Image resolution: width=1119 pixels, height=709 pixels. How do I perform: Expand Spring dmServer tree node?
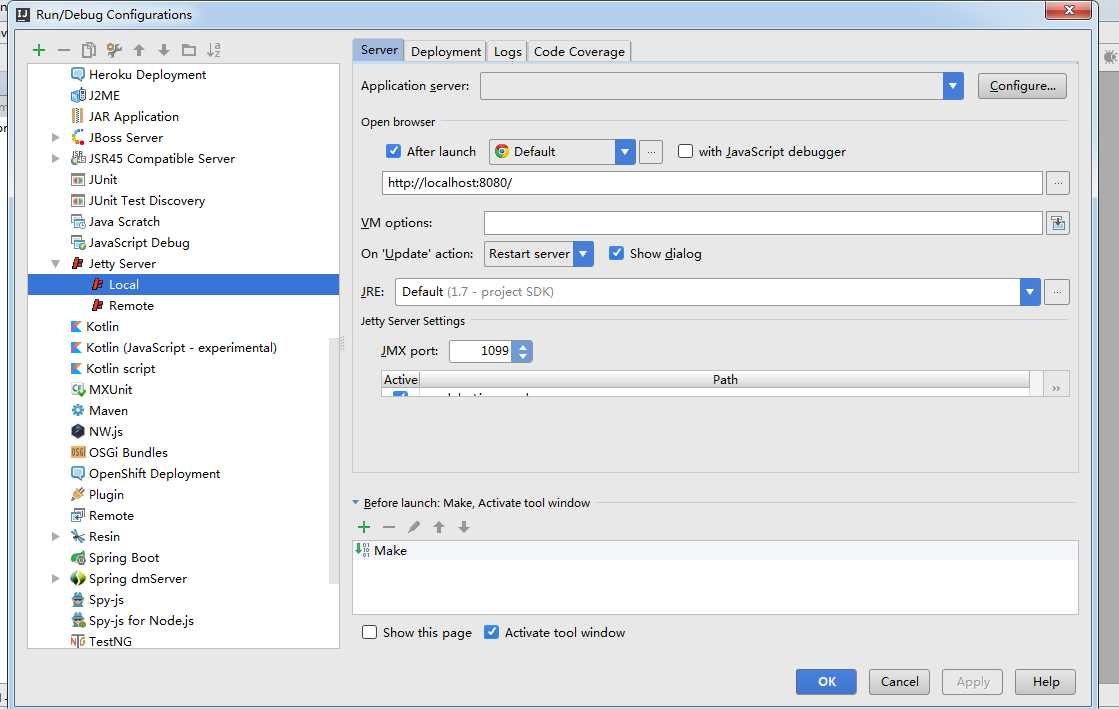coord(56,578)
